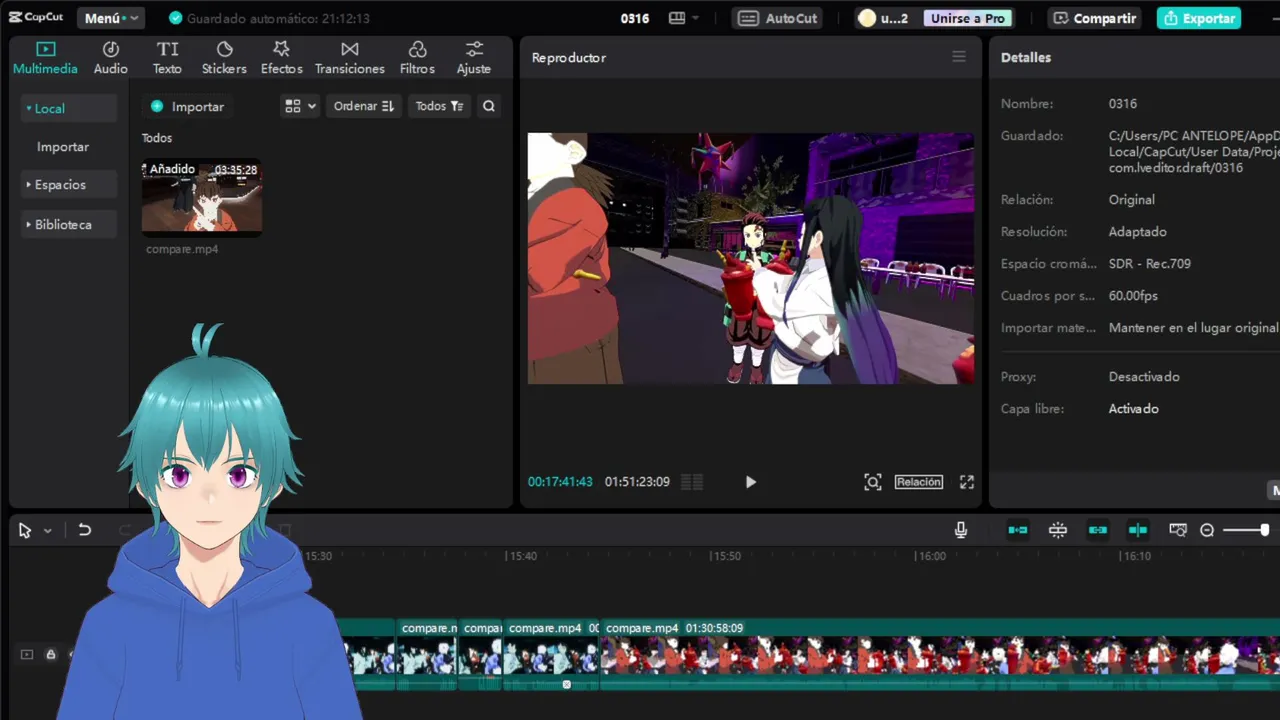Image resolution: width=1280 pixels, height=720 pixels.
Task: Click the project name 0316 in title bar
Action: click(x=635, y=18)
